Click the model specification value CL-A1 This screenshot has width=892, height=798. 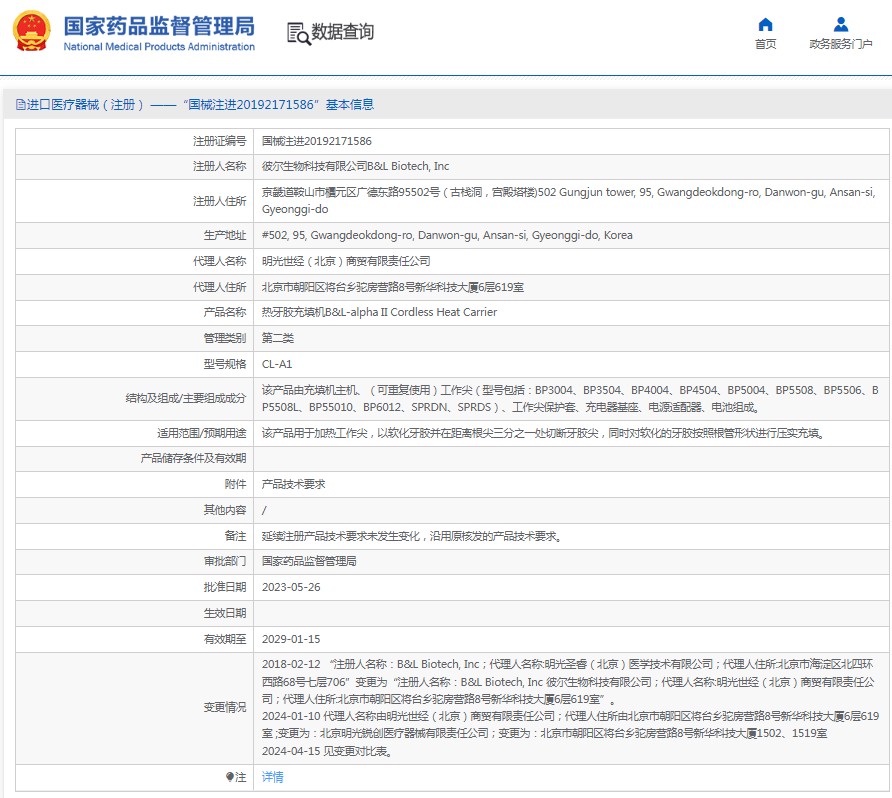pos(277,364)
